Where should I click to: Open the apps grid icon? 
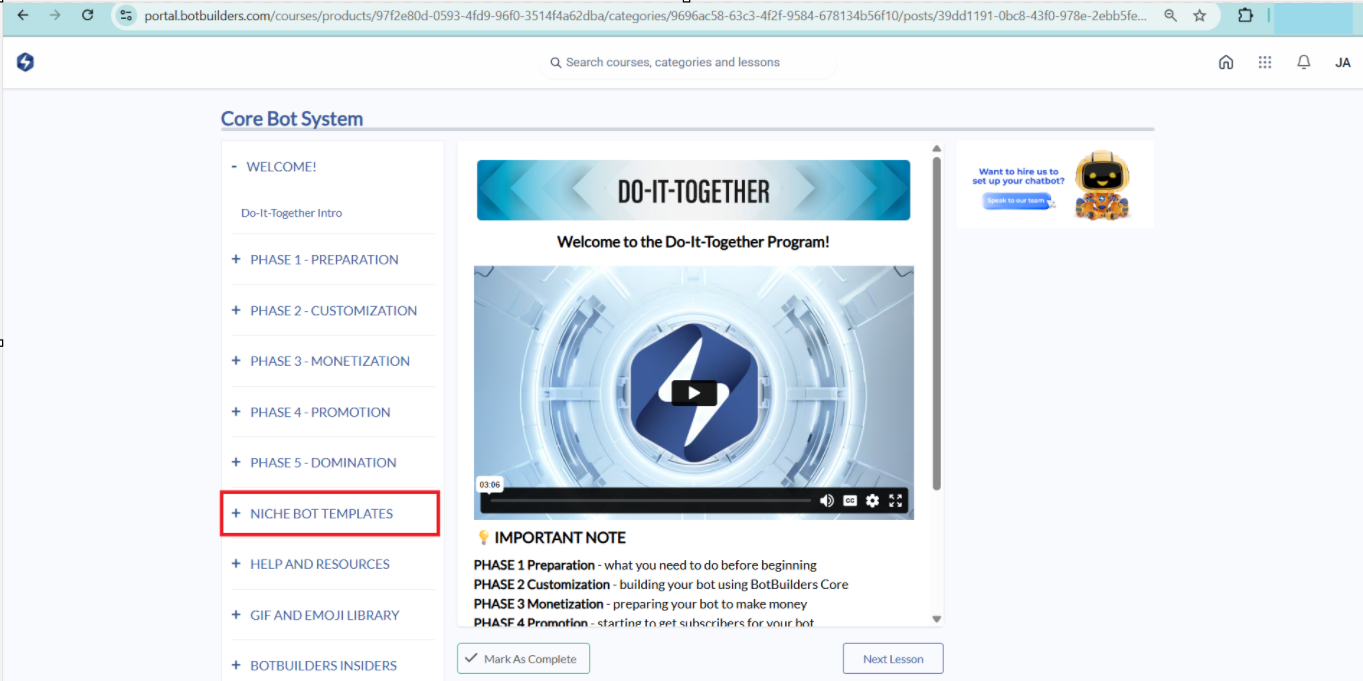coord(1265,62)
